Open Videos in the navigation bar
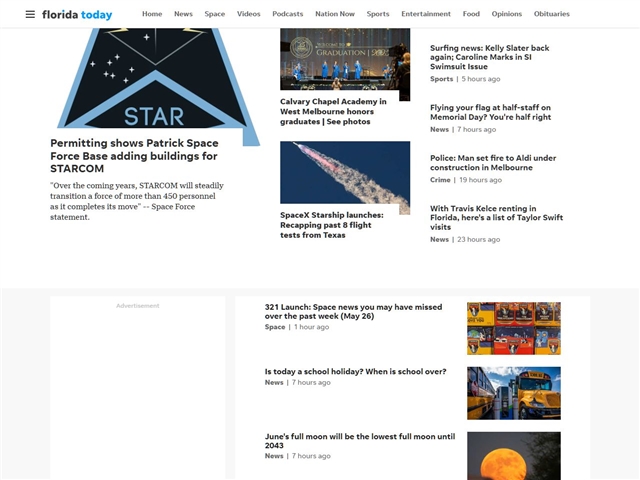The height and width of the screenshot is (480, 640). point(249,14)
